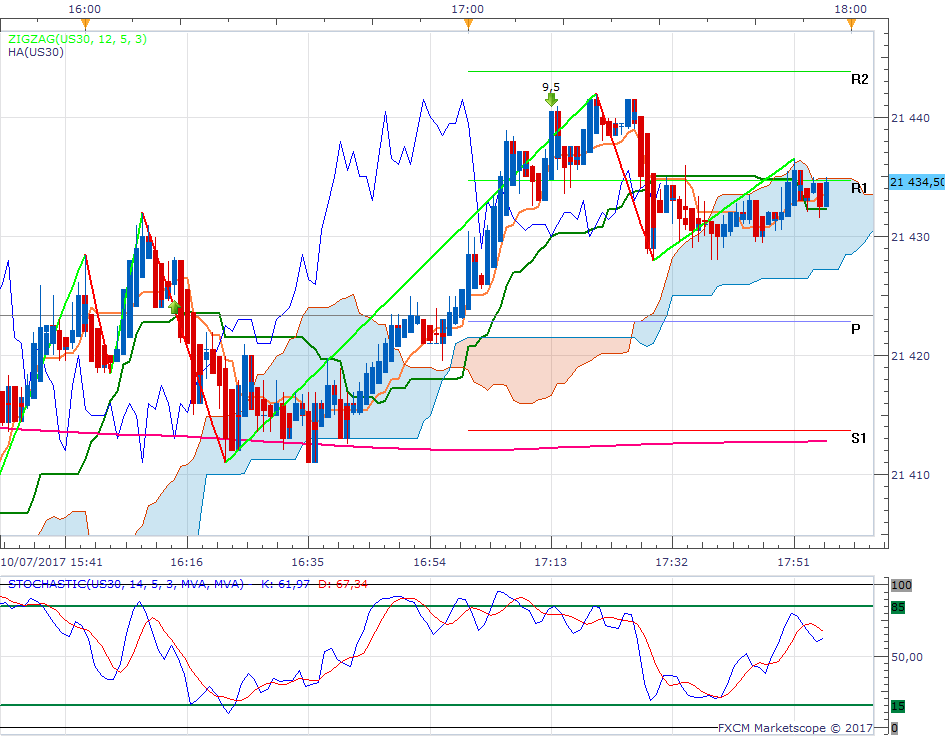946x736 pixels.
Task: Click the 16:35 time axis label
Action: pos(308,562)
